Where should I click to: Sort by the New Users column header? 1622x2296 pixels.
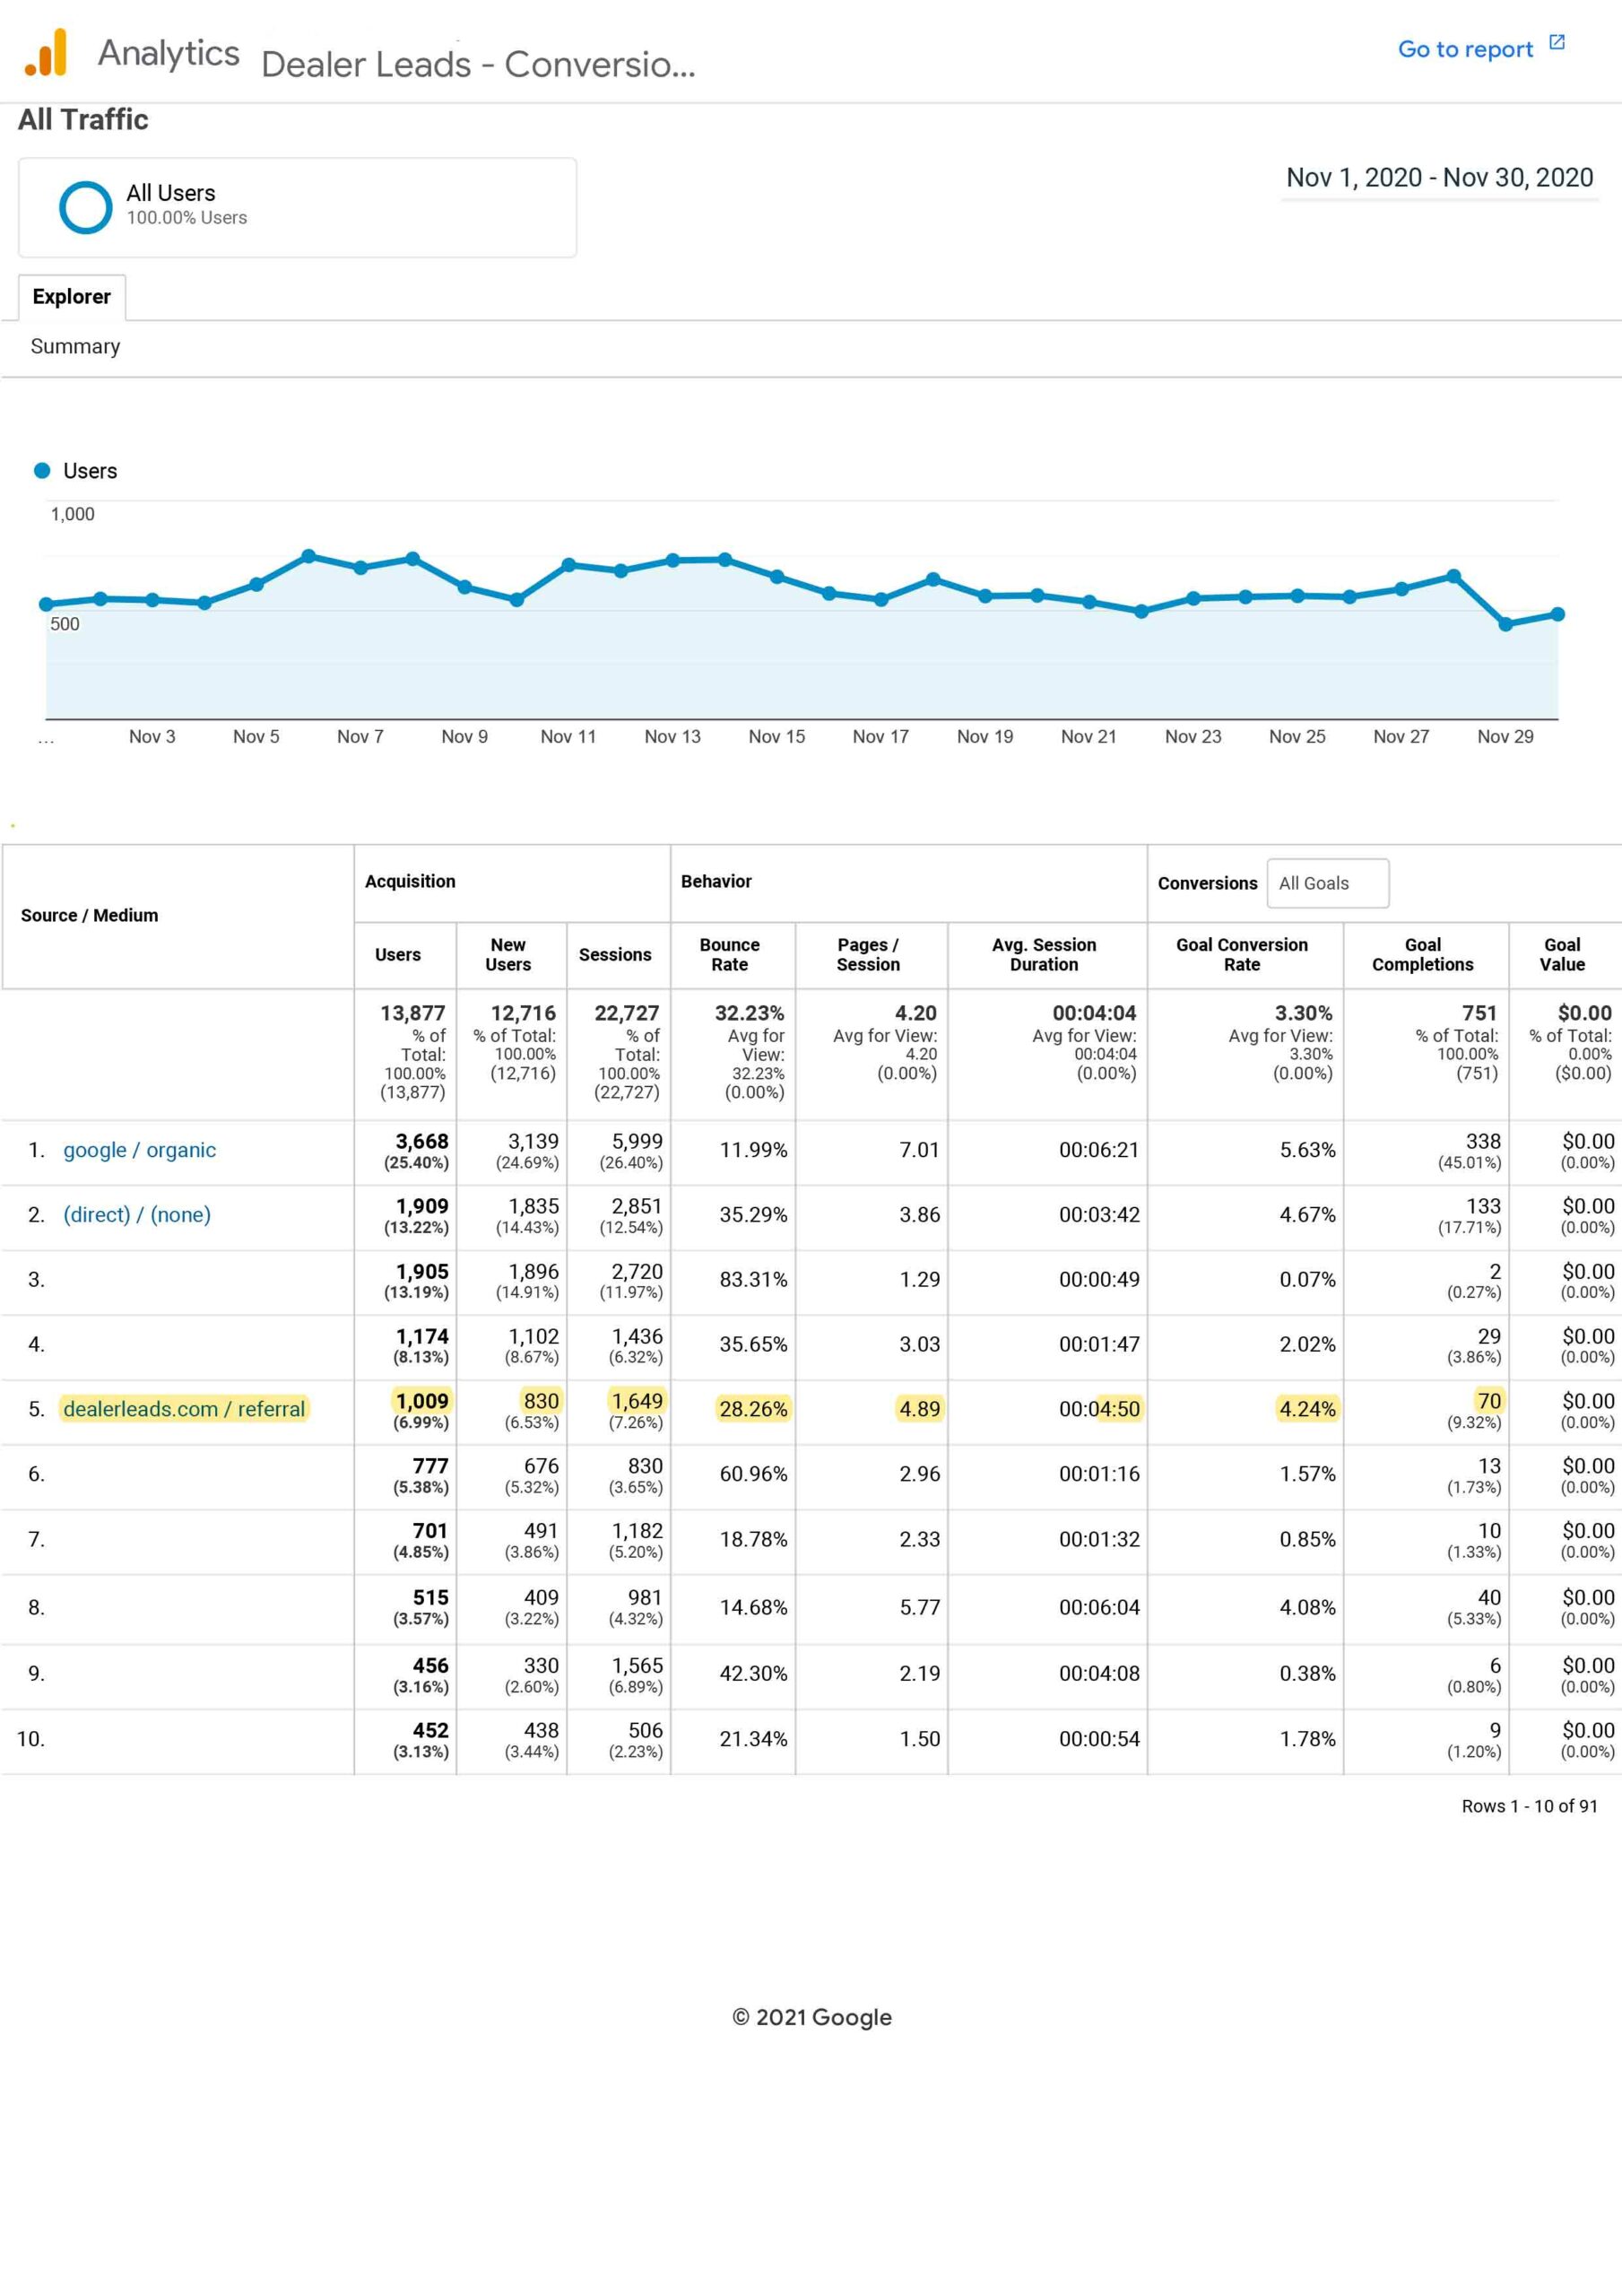point(508,955)
